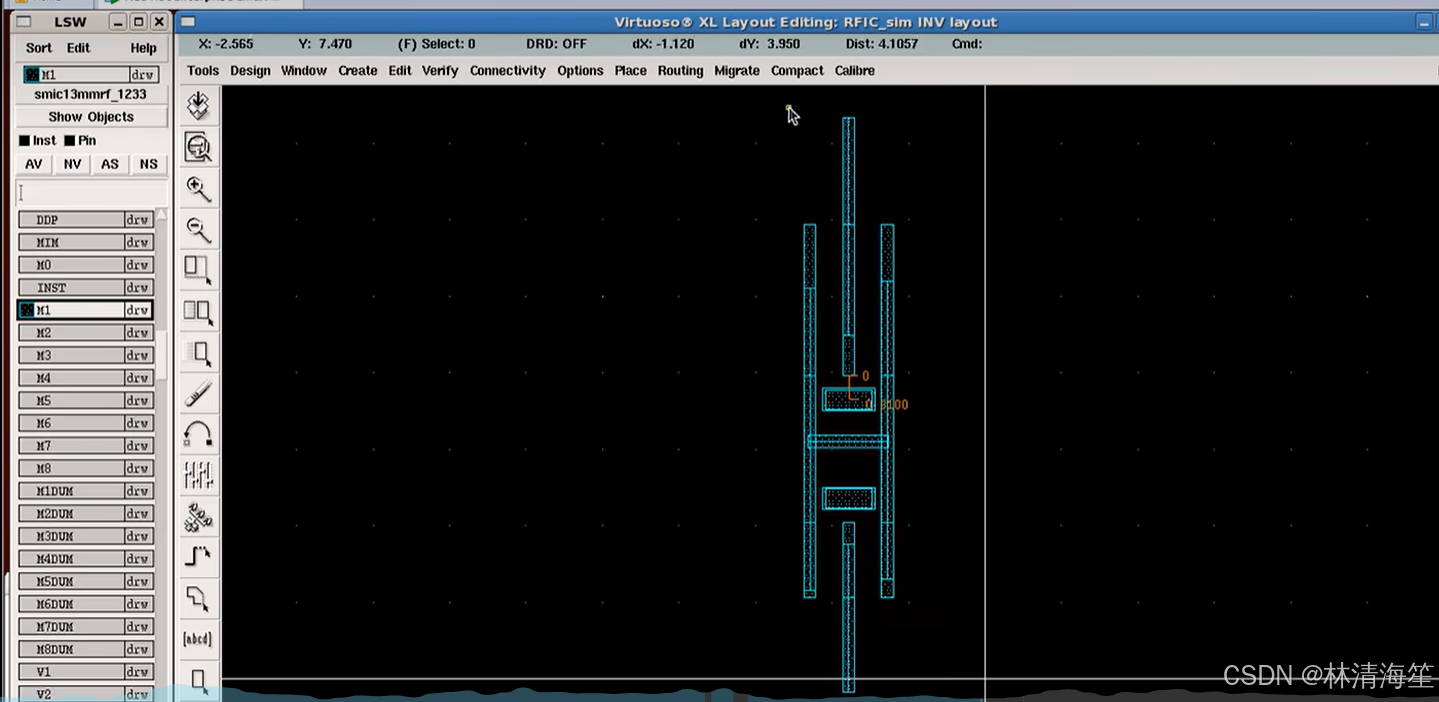
Task: Select the M5 layer row
Action: (86, 401)
